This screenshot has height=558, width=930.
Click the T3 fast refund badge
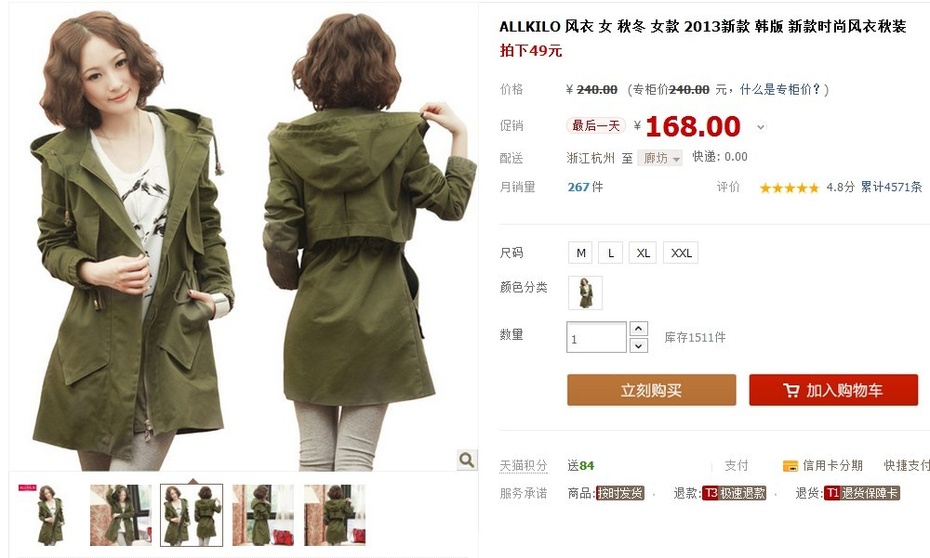(x=734, y=493)
